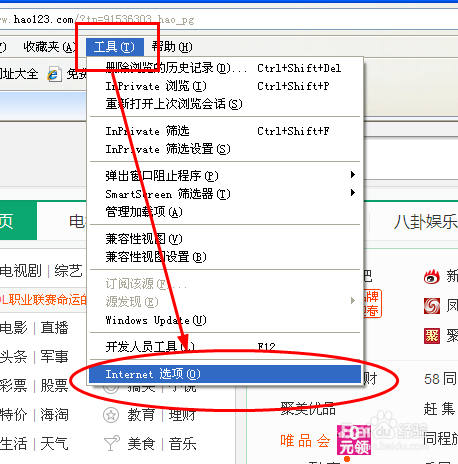Choose InPrivate 筛选 entry
The height and width of the screenshot is (464, 458).
tap(225, 131)
